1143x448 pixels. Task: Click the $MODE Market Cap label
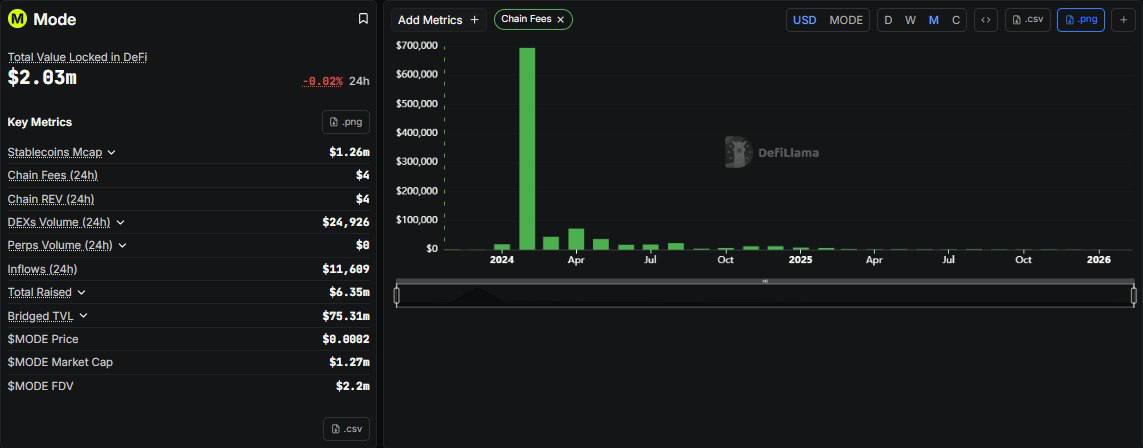coord(61,362)
